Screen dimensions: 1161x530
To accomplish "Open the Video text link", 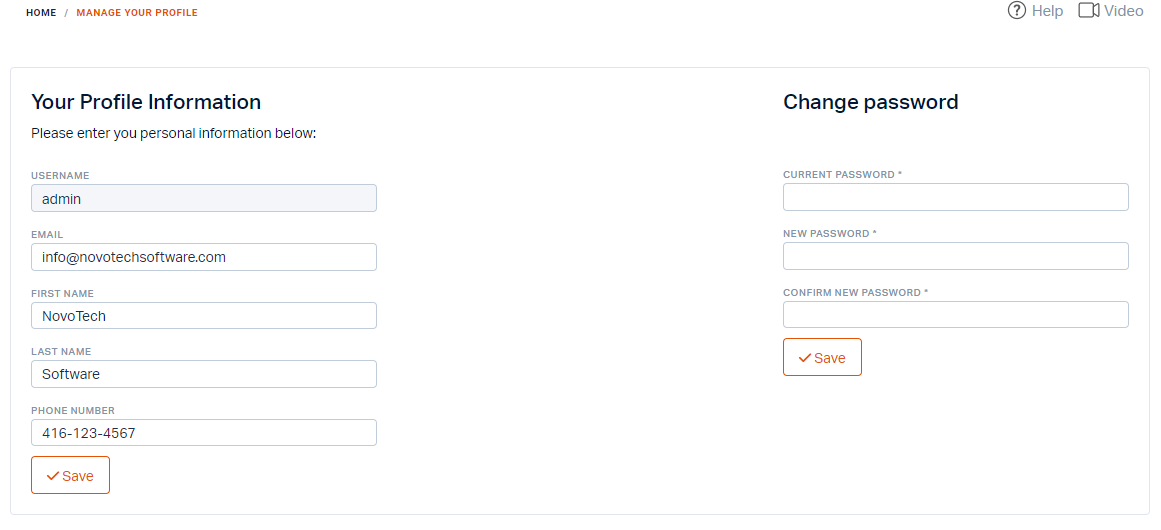I will coord(1123,10).
